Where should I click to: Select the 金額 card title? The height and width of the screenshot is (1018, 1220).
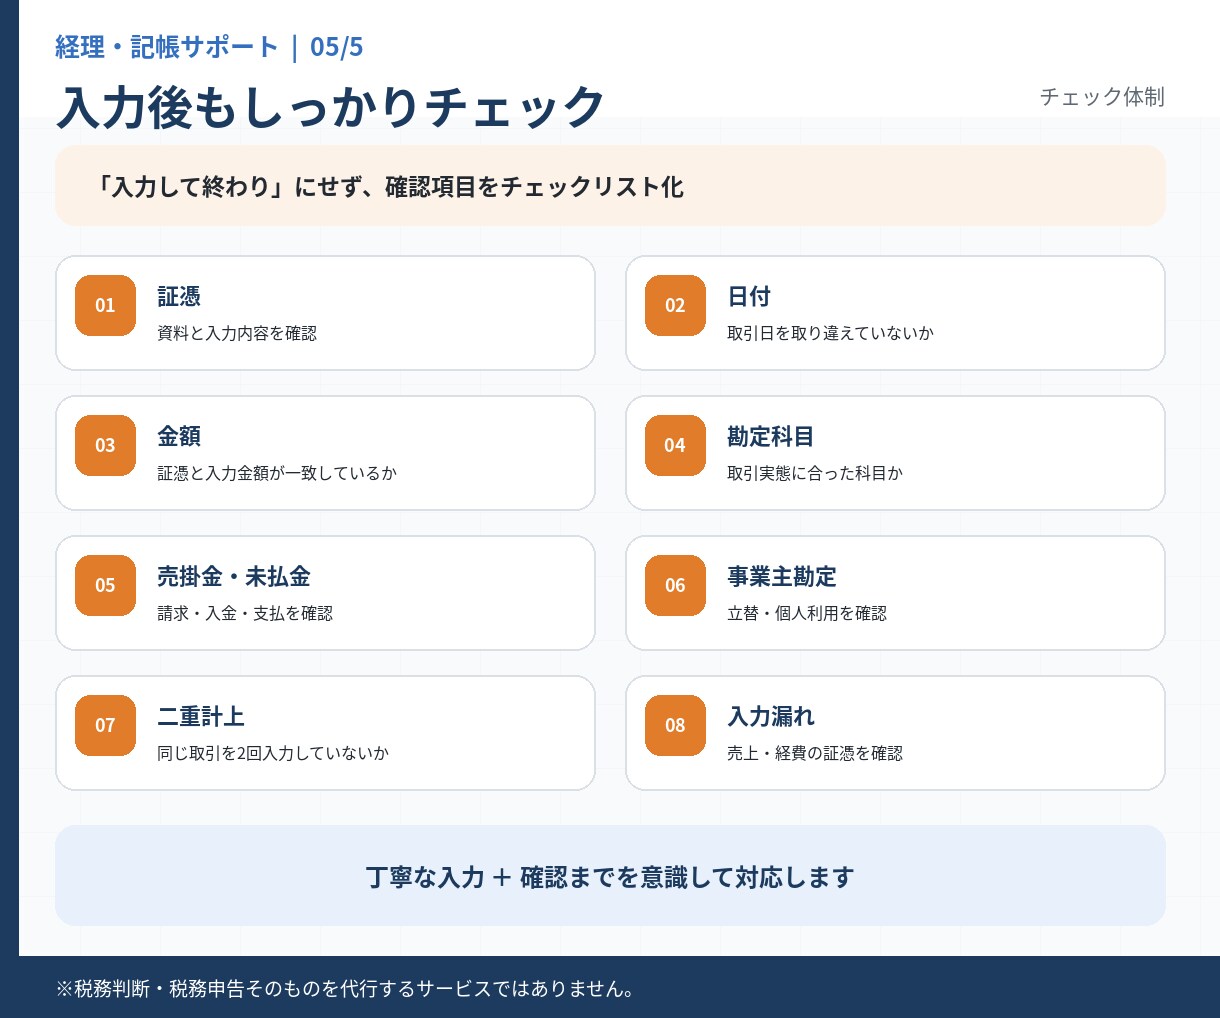pos(179,437)
